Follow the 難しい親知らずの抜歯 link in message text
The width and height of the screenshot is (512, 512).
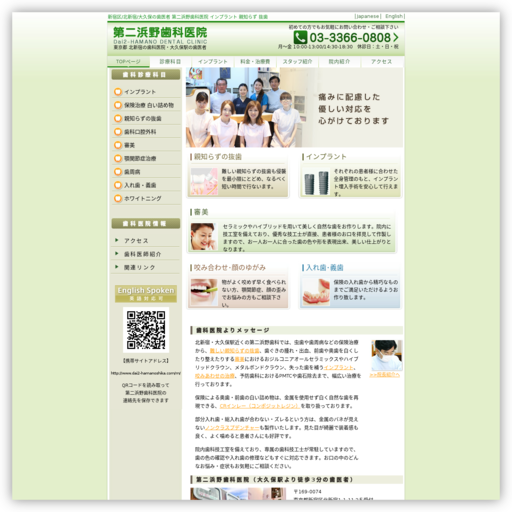235,351
